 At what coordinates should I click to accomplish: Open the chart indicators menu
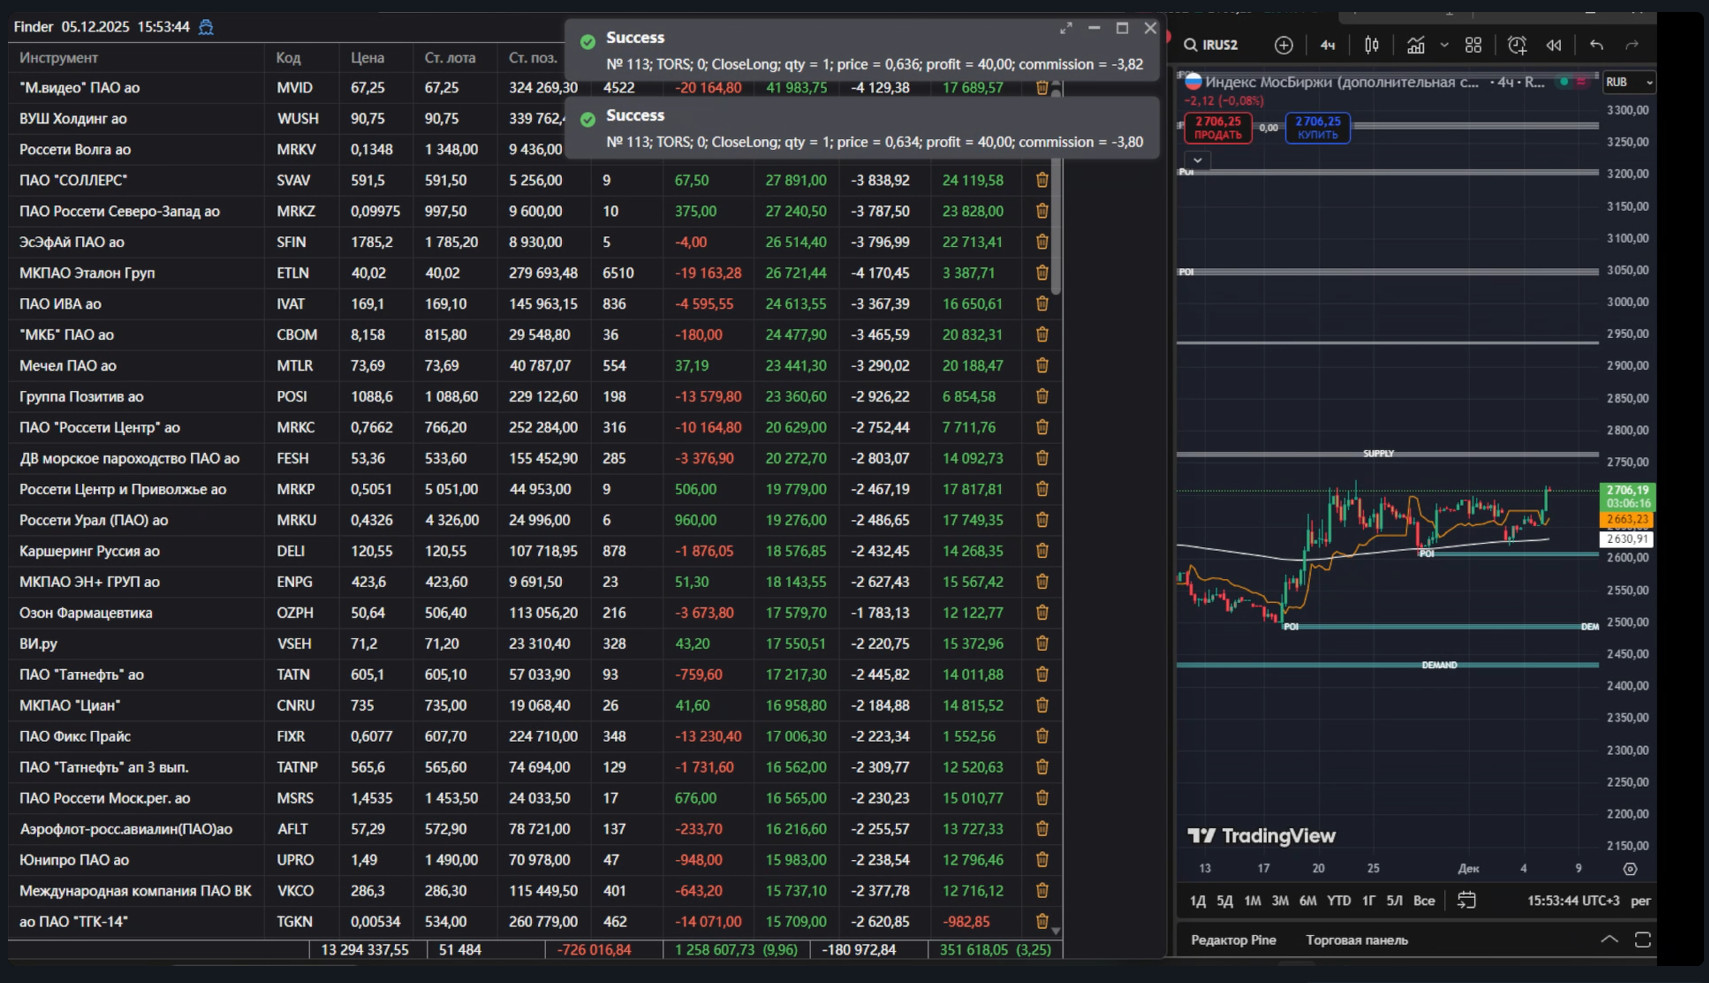coord(1416,45)
